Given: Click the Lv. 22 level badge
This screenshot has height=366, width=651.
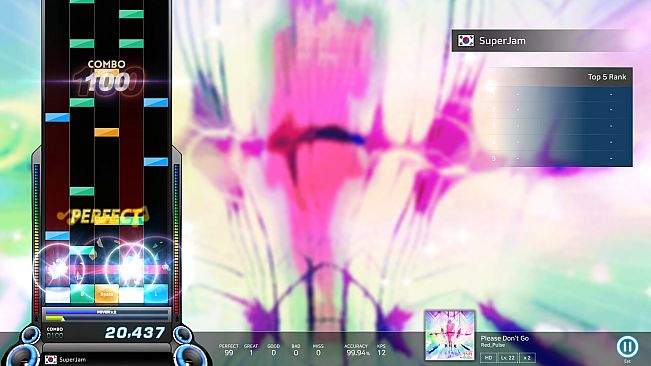Looking at the screenshot, I should (x=508, y=358).
